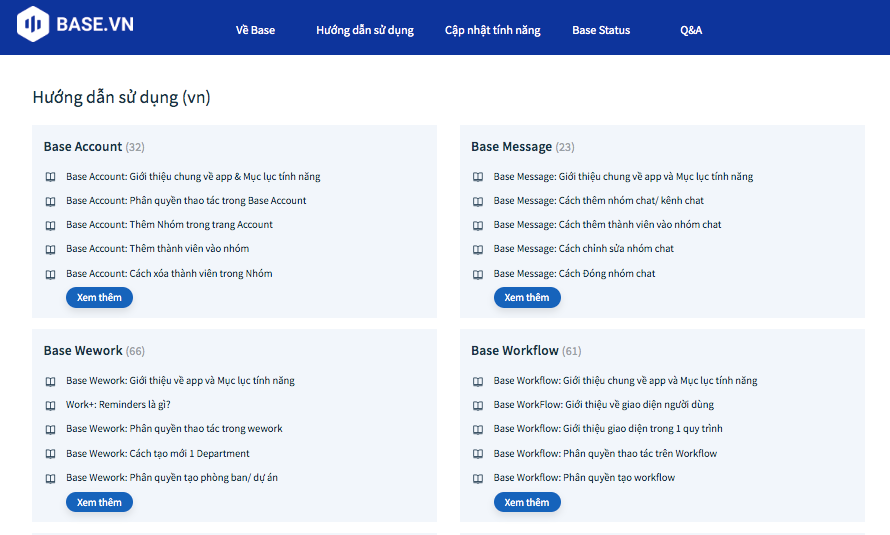Click the BASE.VN brand text
The width and height of the screenshot is (890, 535).
click(95, 24)
